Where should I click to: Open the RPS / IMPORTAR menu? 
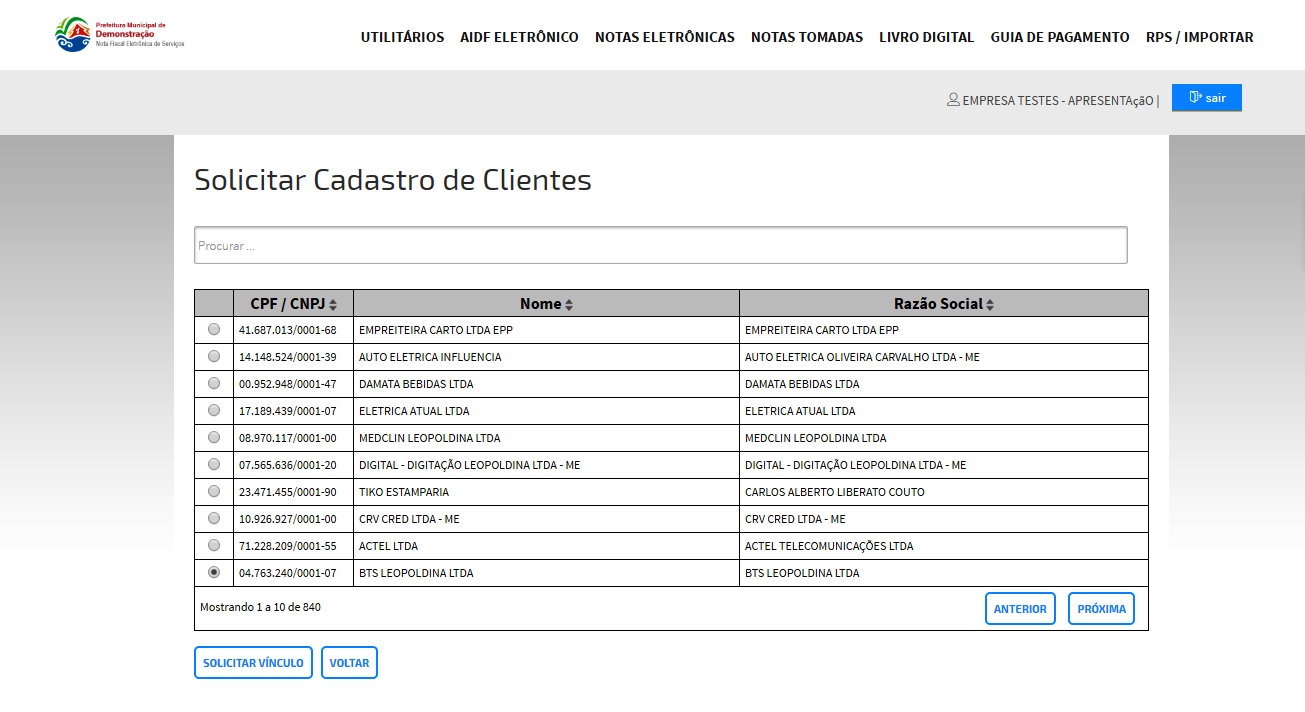click(x=1199, y=37)
